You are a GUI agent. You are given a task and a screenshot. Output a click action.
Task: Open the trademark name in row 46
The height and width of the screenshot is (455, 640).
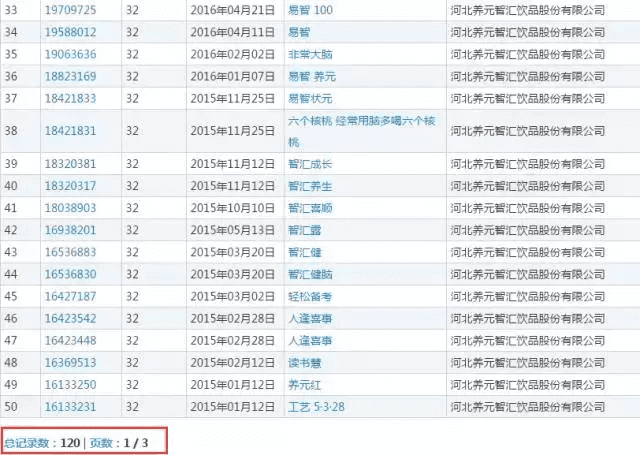[x=310, y=318]
